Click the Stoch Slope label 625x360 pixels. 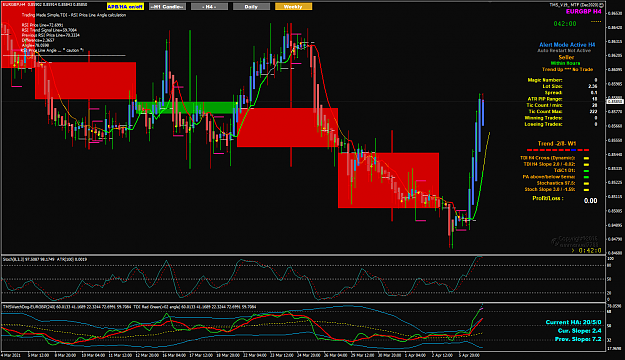click(x=550, y=189)
